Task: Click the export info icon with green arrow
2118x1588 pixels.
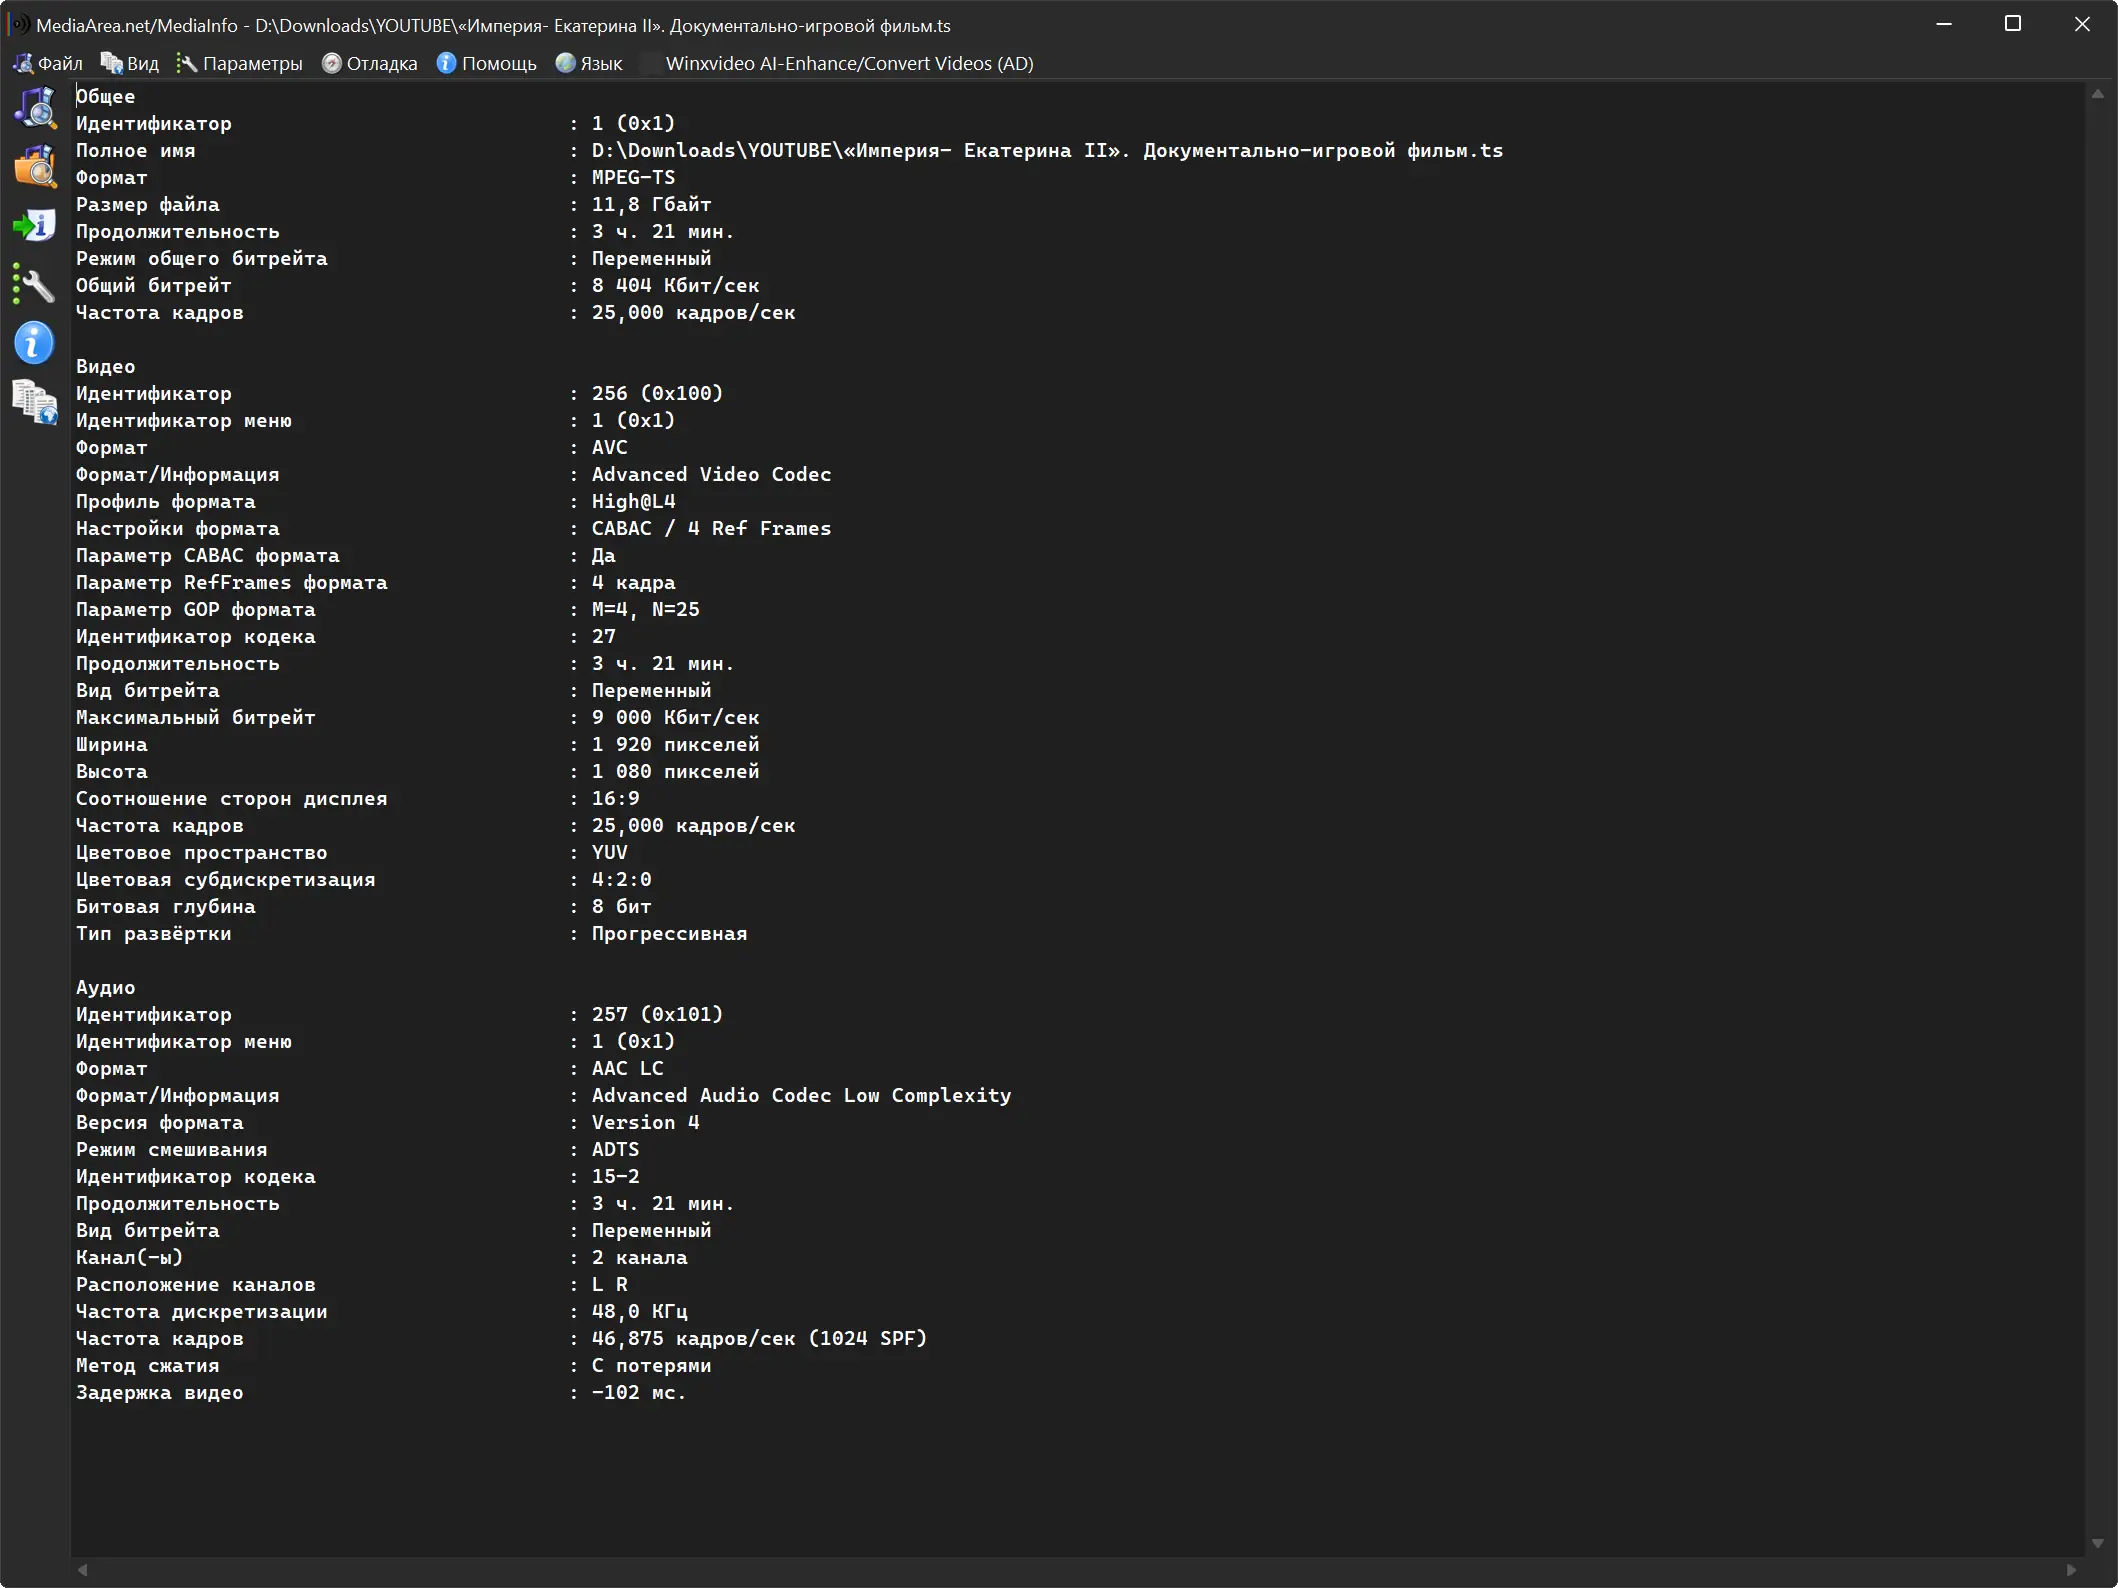Action: (x=35, y=225)
